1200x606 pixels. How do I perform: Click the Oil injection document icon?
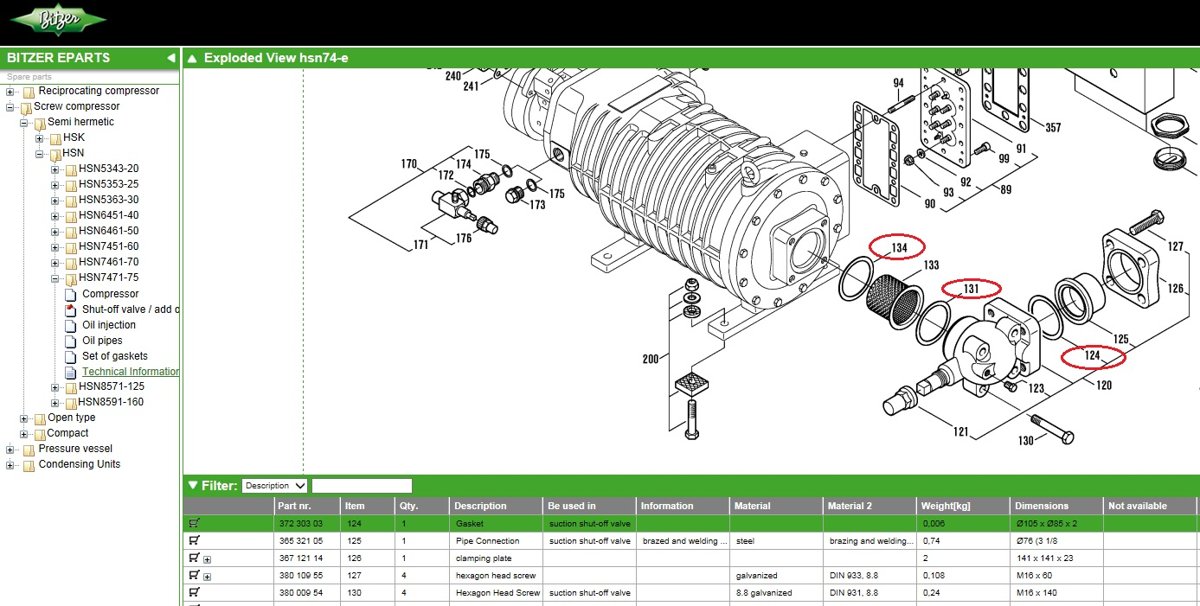[x=71, y=325]
